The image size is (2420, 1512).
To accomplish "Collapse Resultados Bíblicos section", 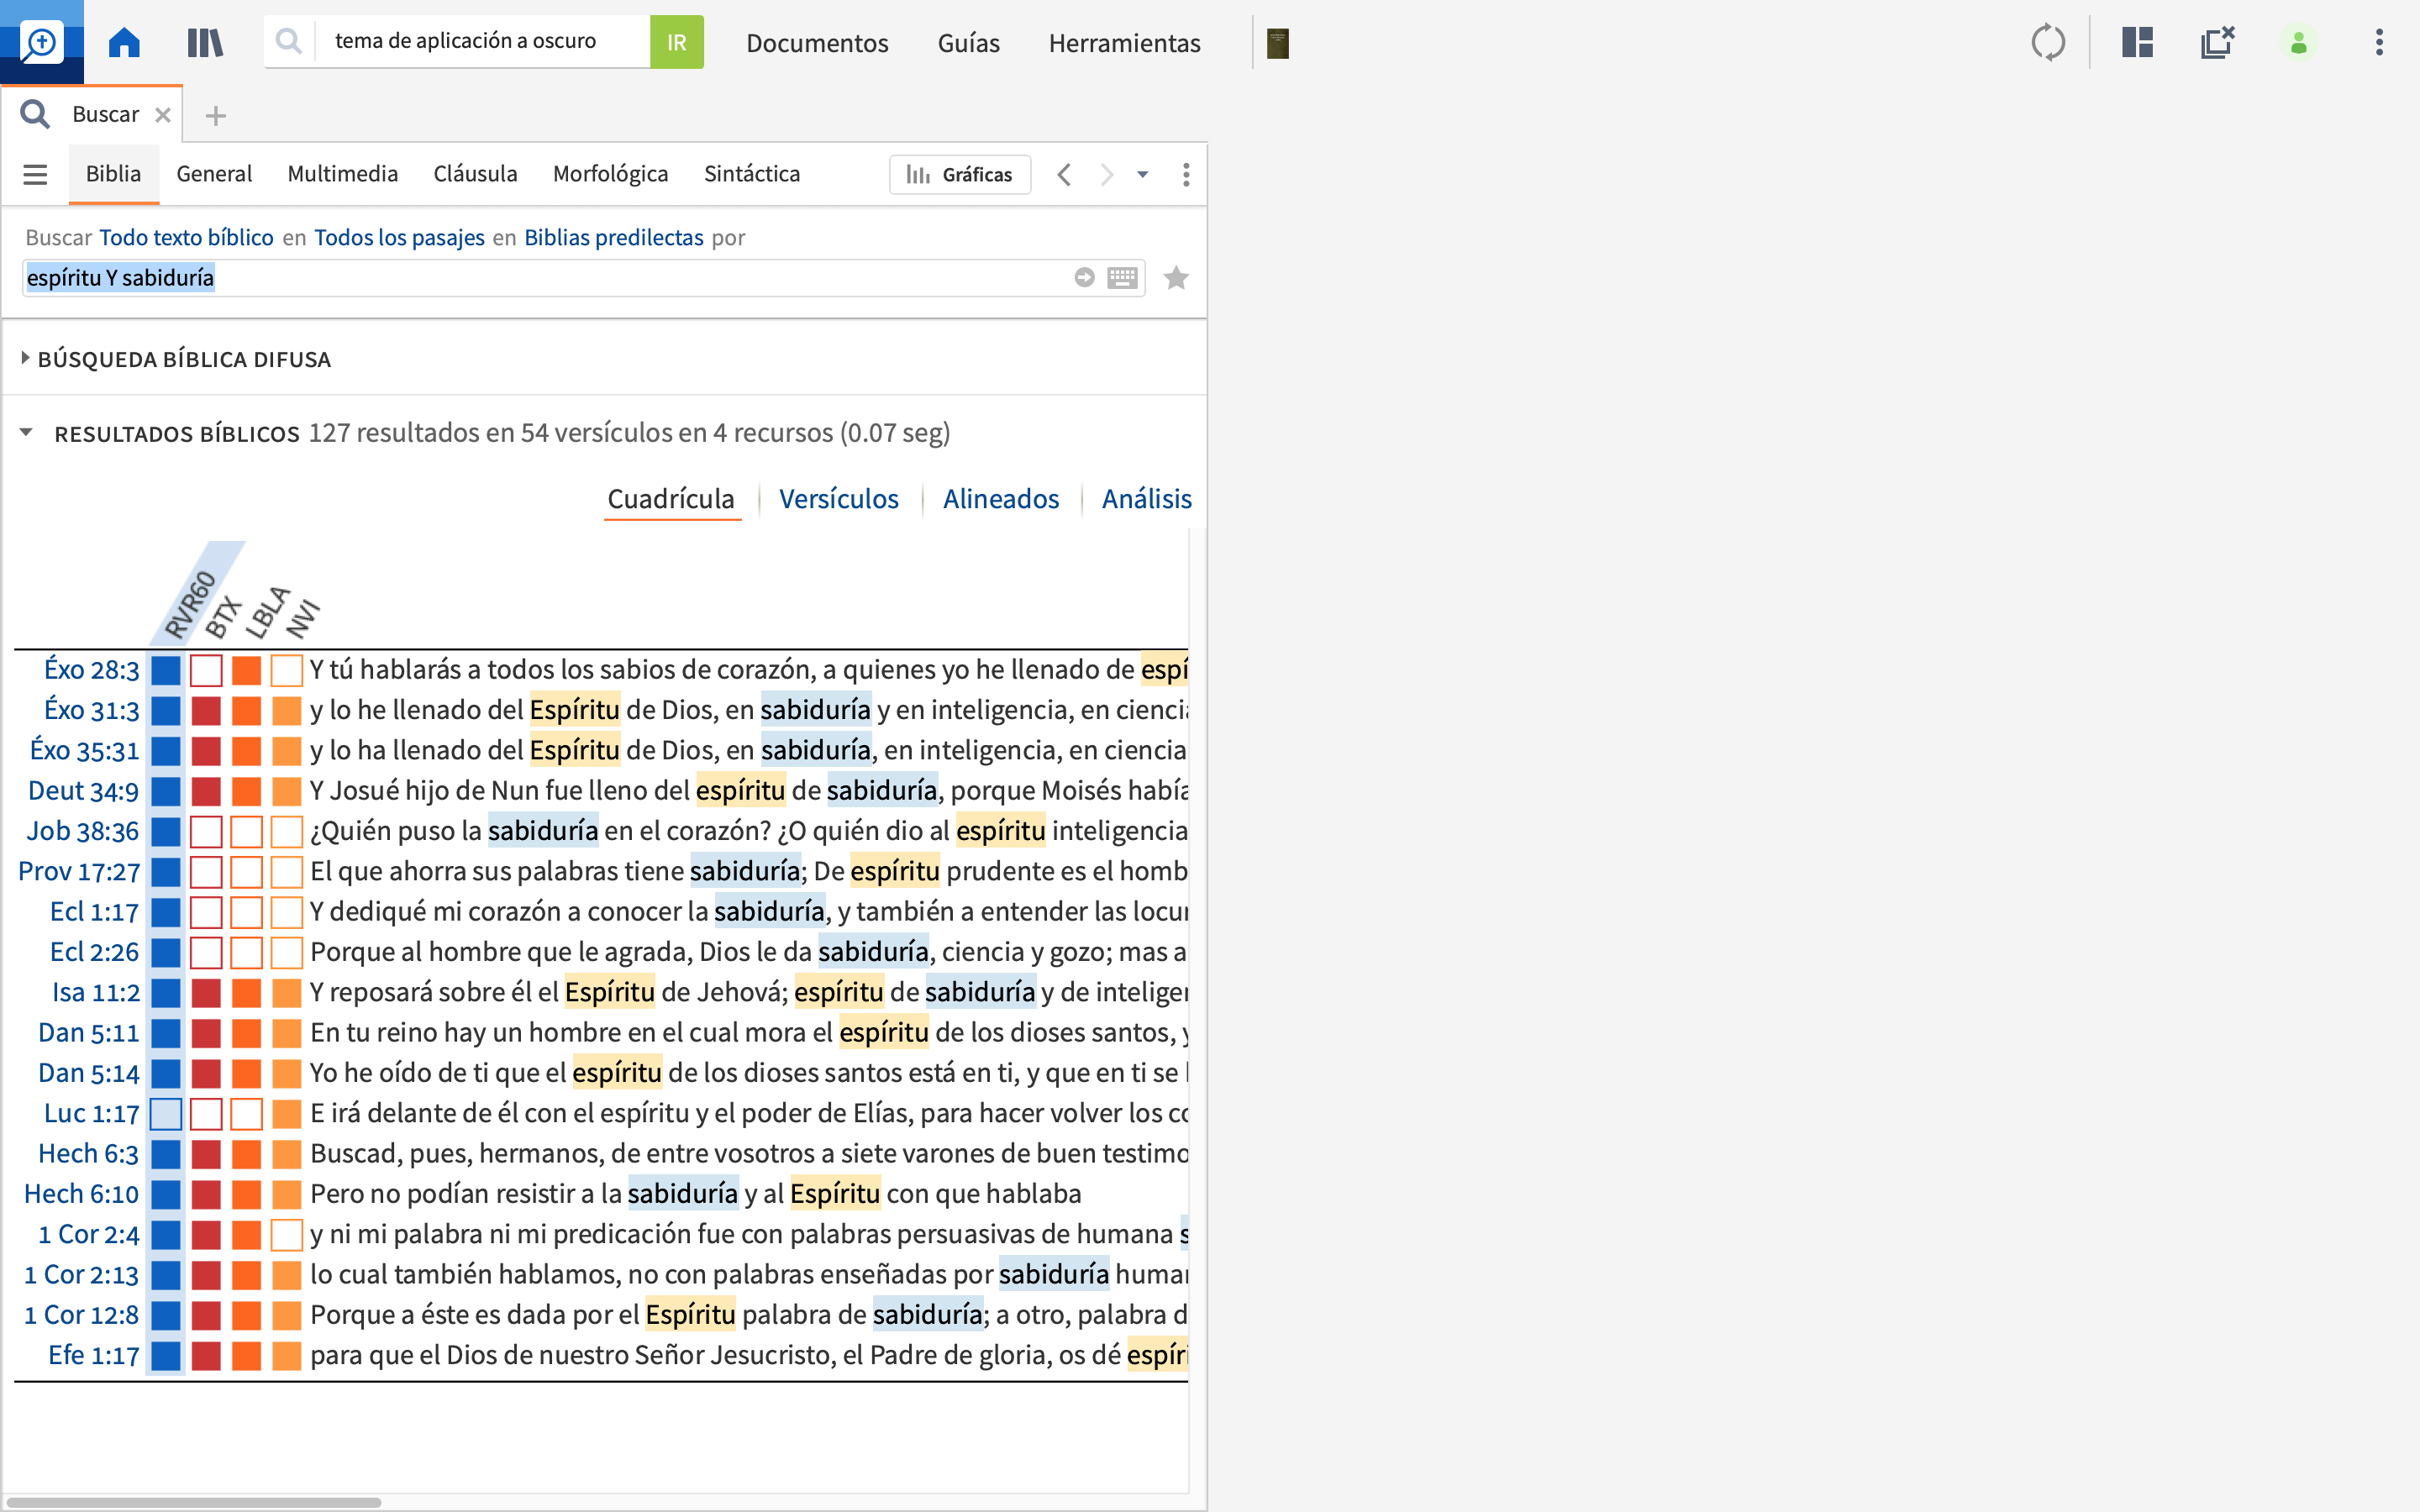I will click(x=27, y=433).
